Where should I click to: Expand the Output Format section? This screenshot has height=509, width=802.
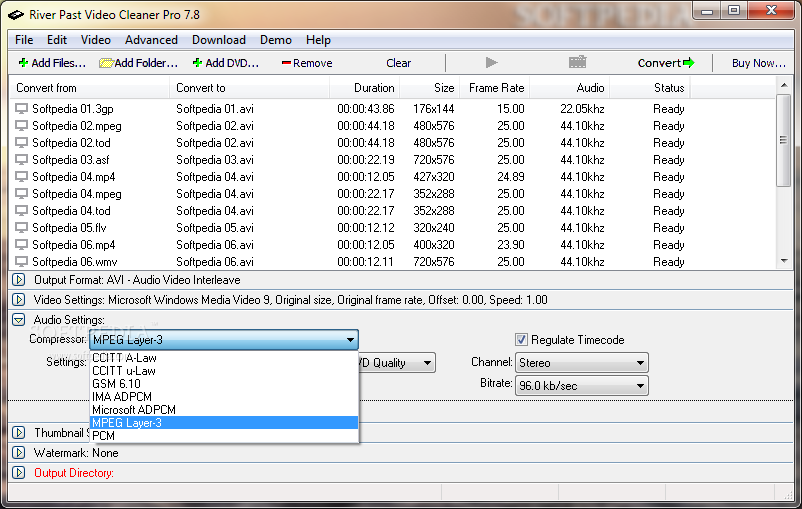pyautogui.click(x=18, y=280)
